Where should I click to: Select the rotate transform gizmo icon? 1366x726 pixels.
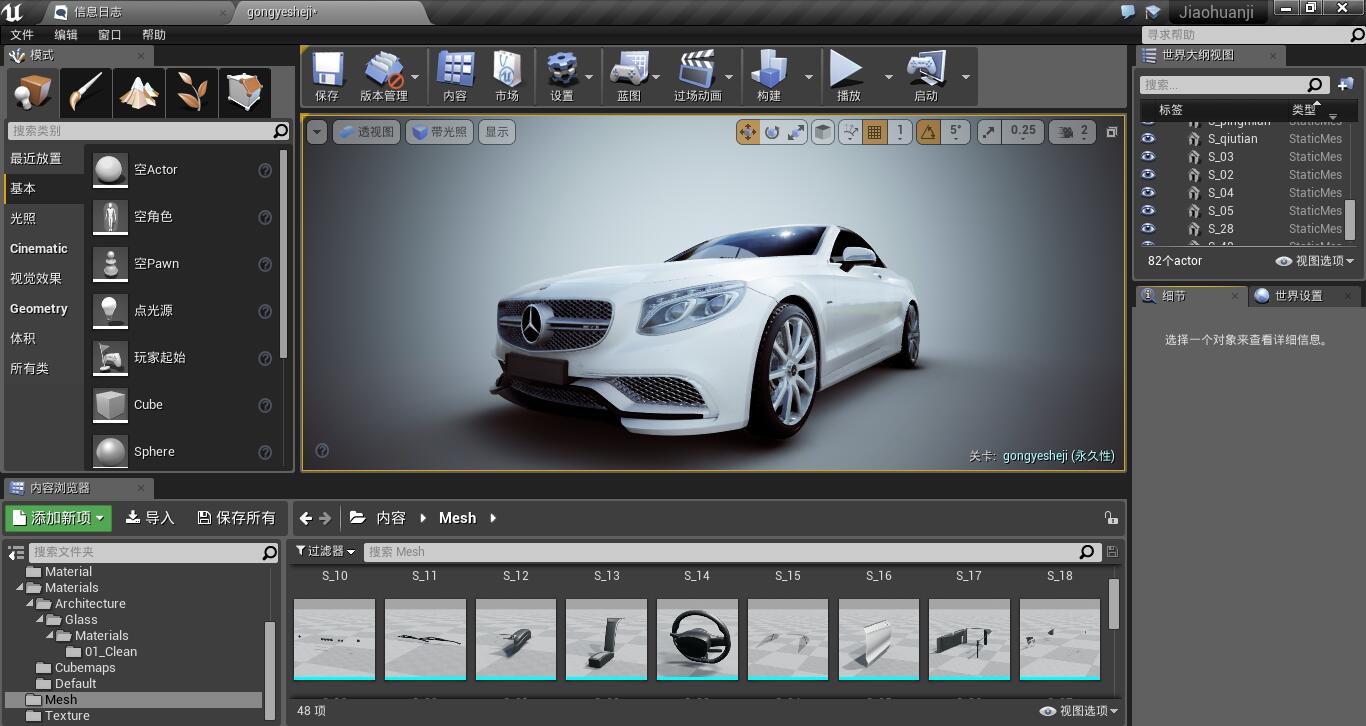[772, 132]
